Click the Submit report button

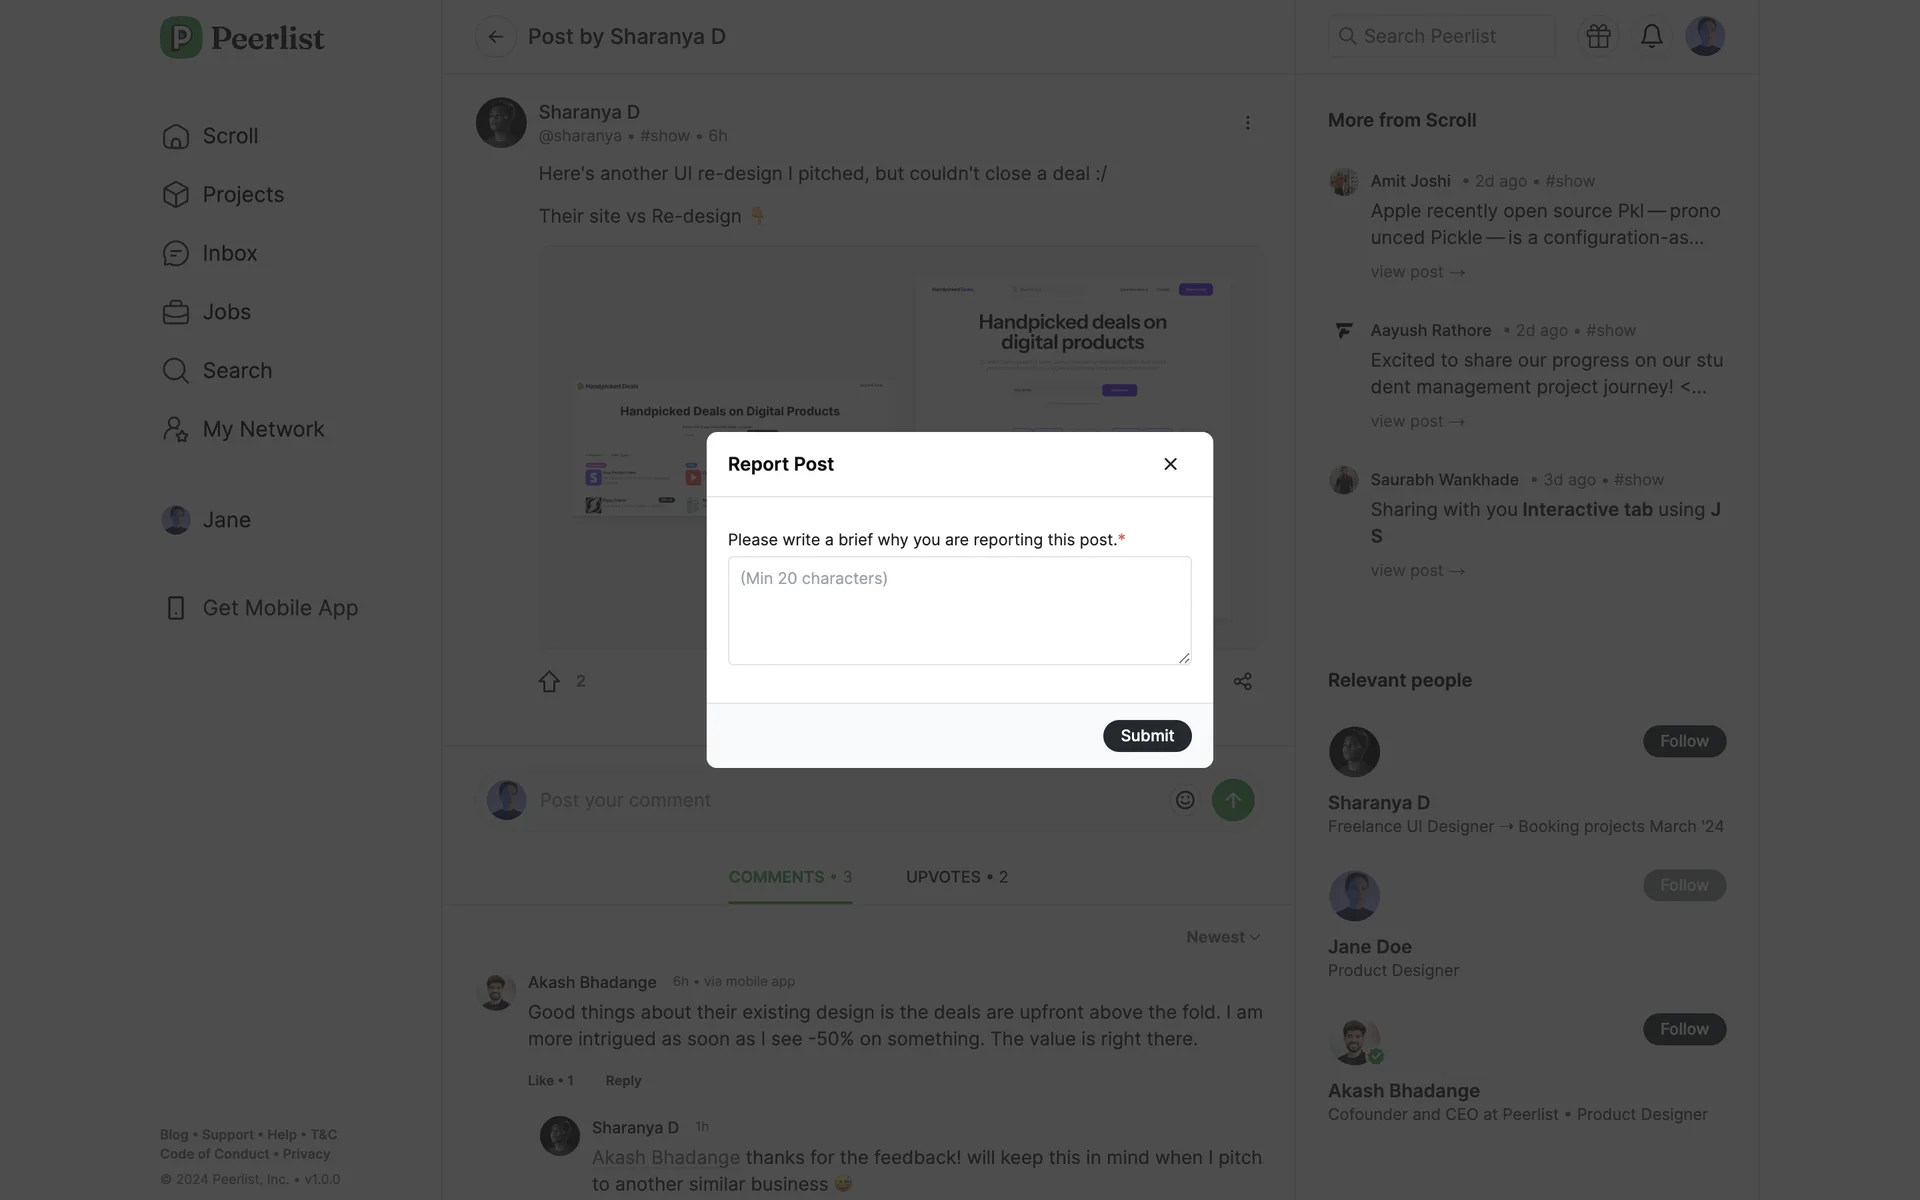[1147, 736]
